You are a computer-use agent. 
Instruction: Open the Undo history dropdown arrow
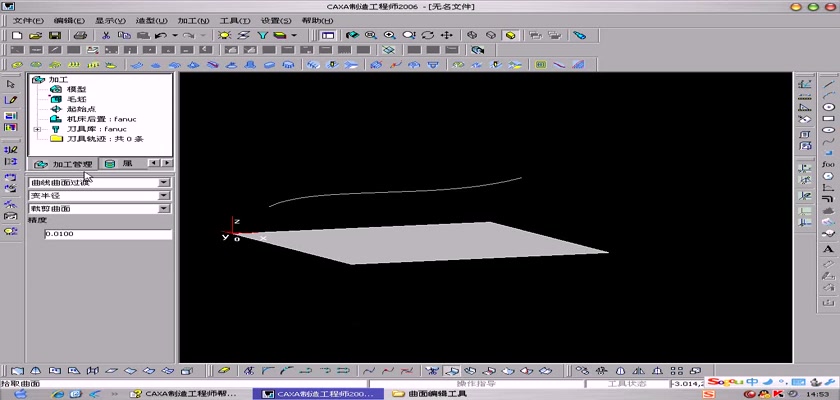[x=175, y=35]
